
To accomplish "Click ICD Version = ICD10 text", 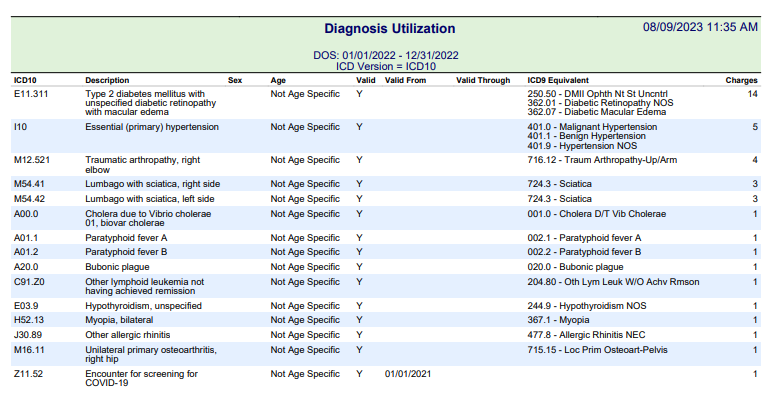I will coord(386,66).
